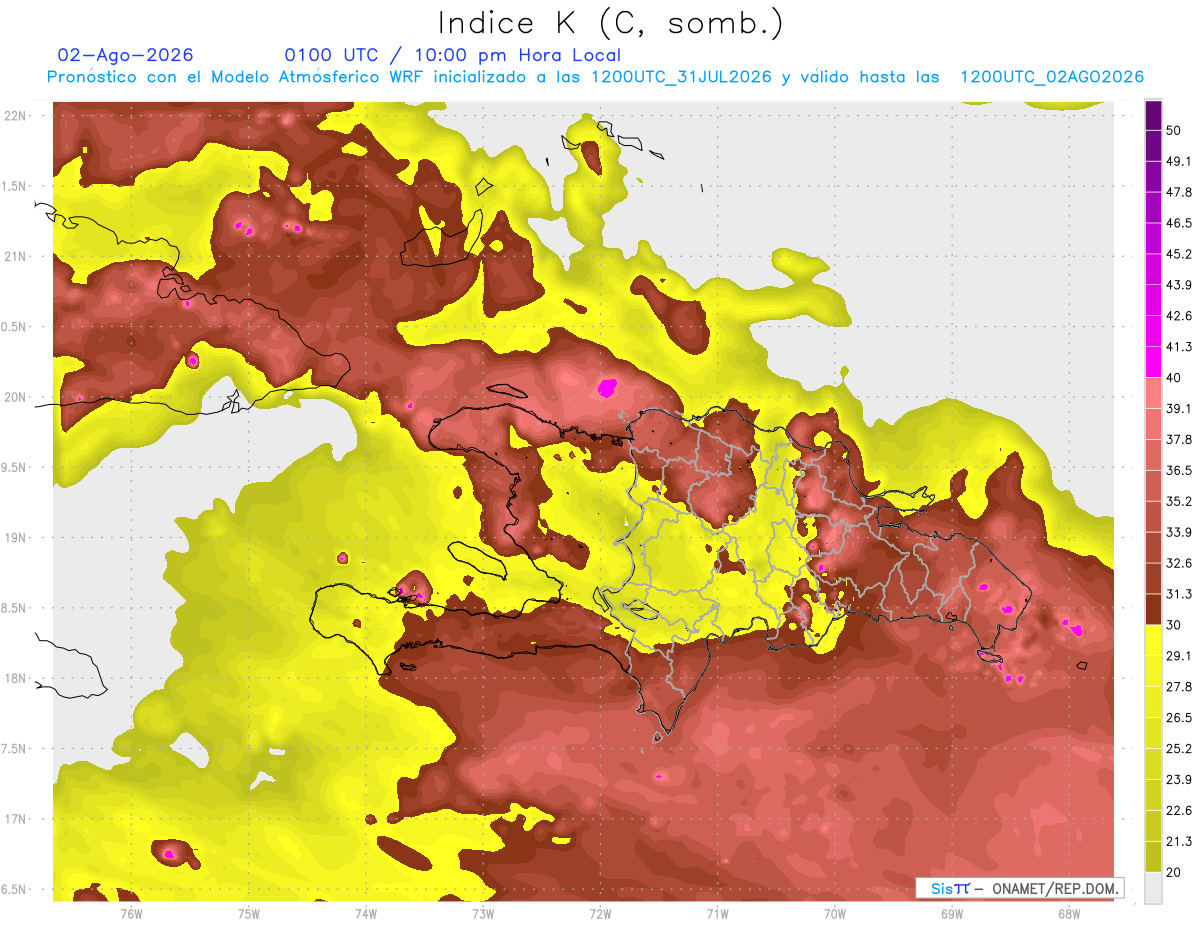This screenshot has height=927, width=1200.
Task: Click the '31.3' colorbar value
Action: tap(1179, 594)
